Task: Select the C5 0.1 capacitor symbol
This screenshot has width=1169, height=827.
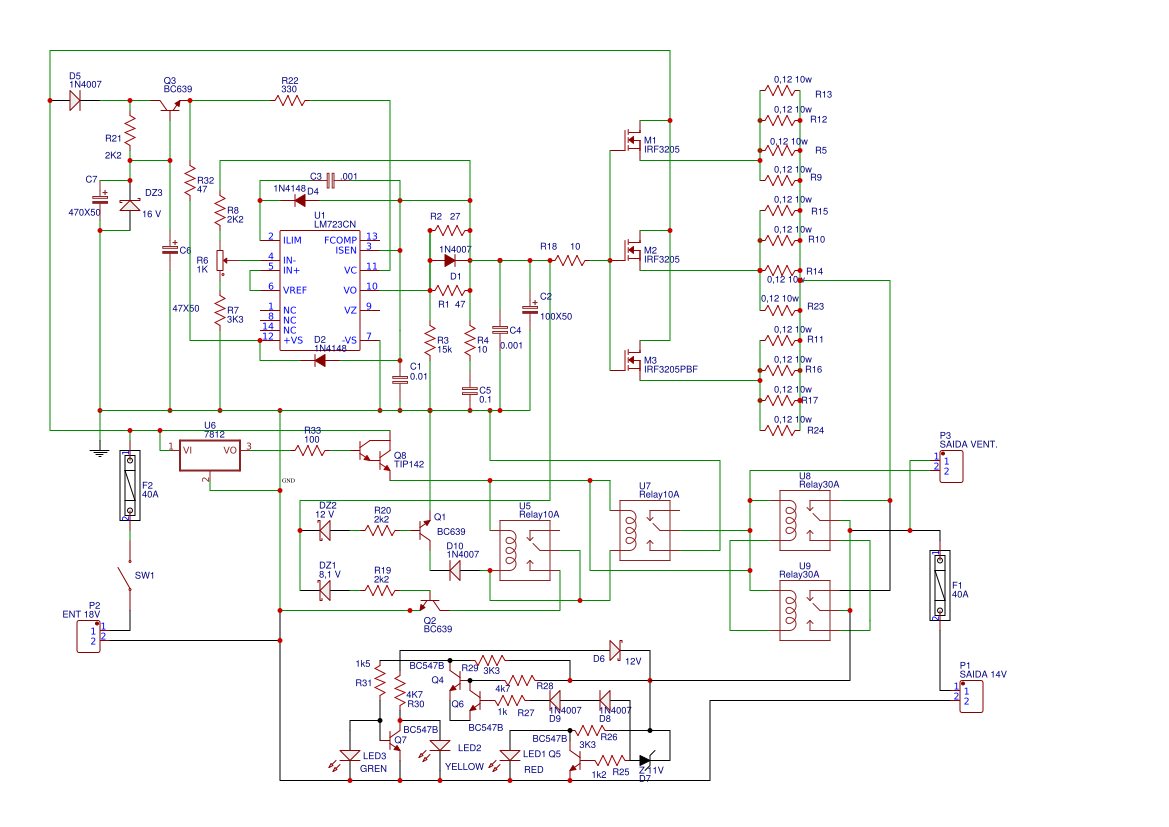Action: coord(470,390)
